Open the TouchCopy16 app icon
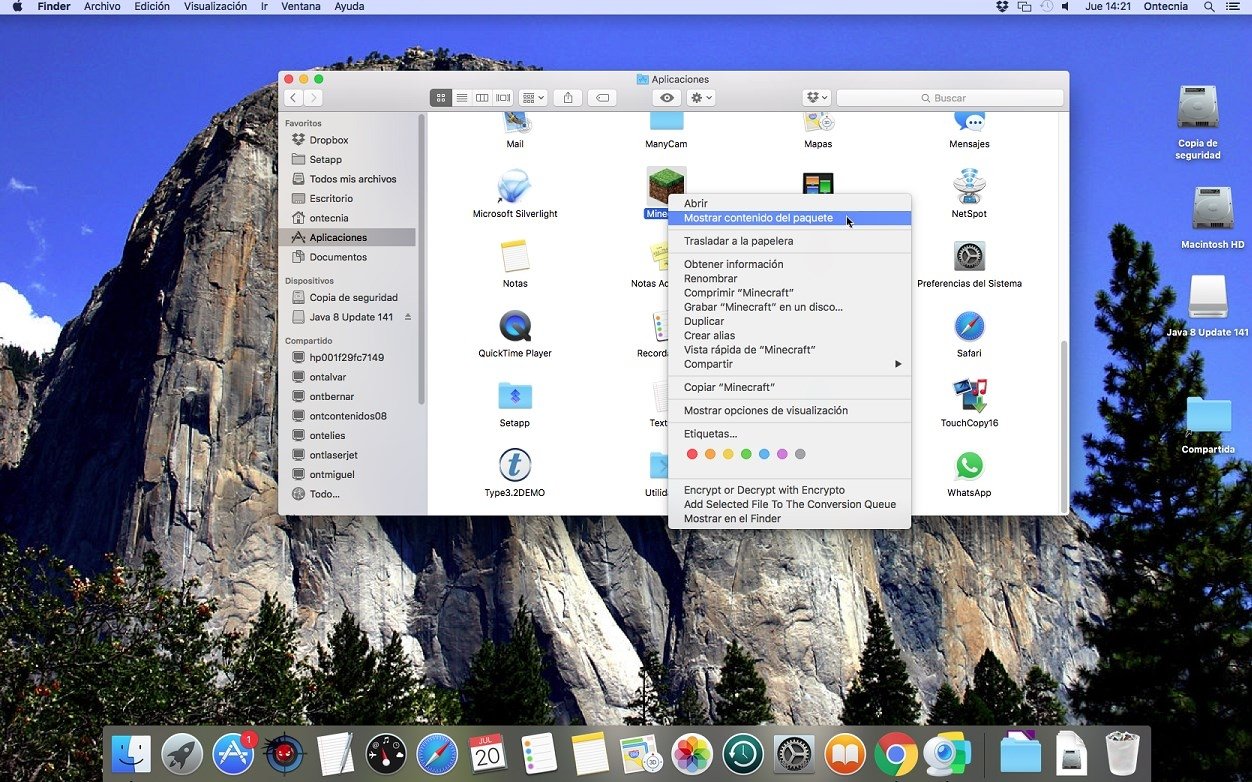1252x782 pixels. (x=968, y=397)
